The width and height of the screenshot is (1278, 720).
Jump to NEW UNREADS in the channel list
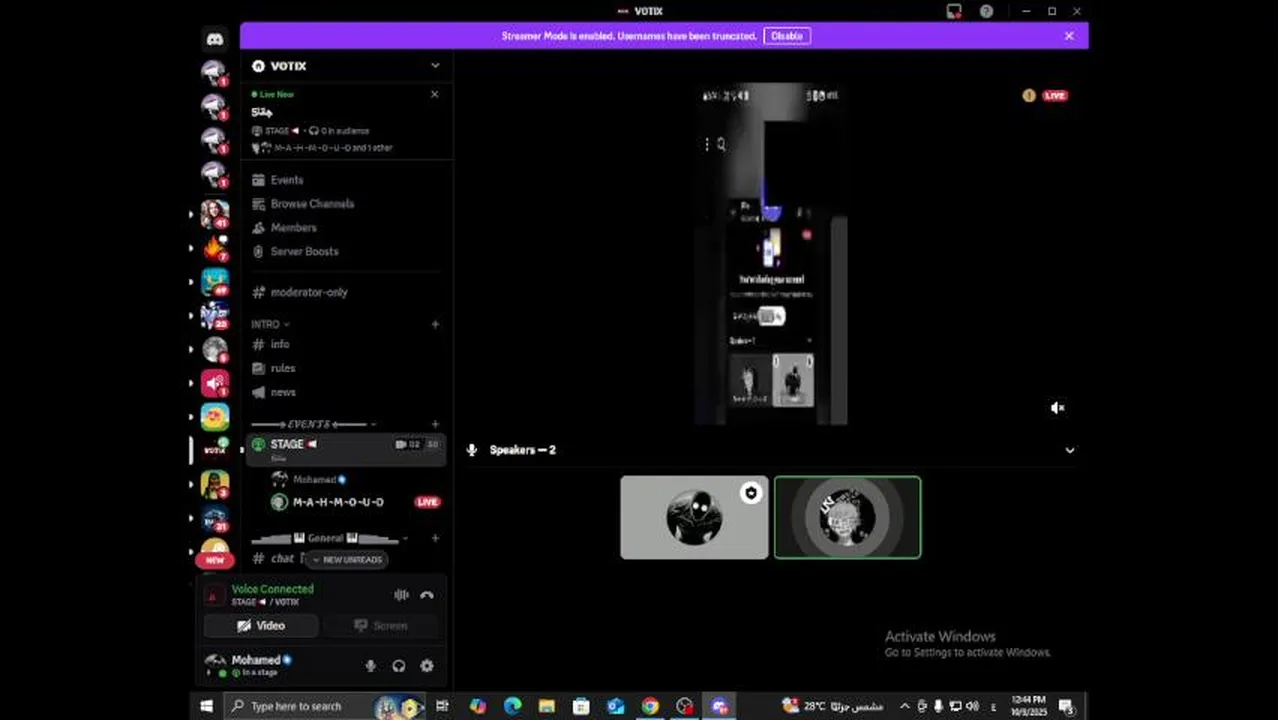[346, 560]
